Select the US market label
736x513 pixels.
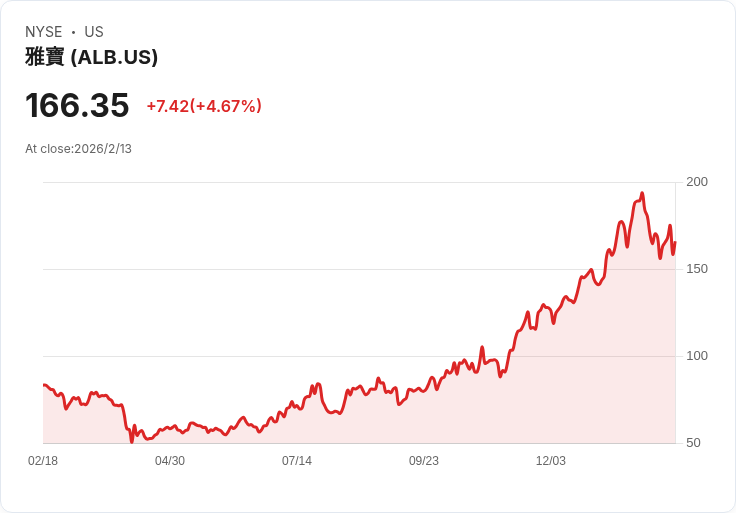94,32
